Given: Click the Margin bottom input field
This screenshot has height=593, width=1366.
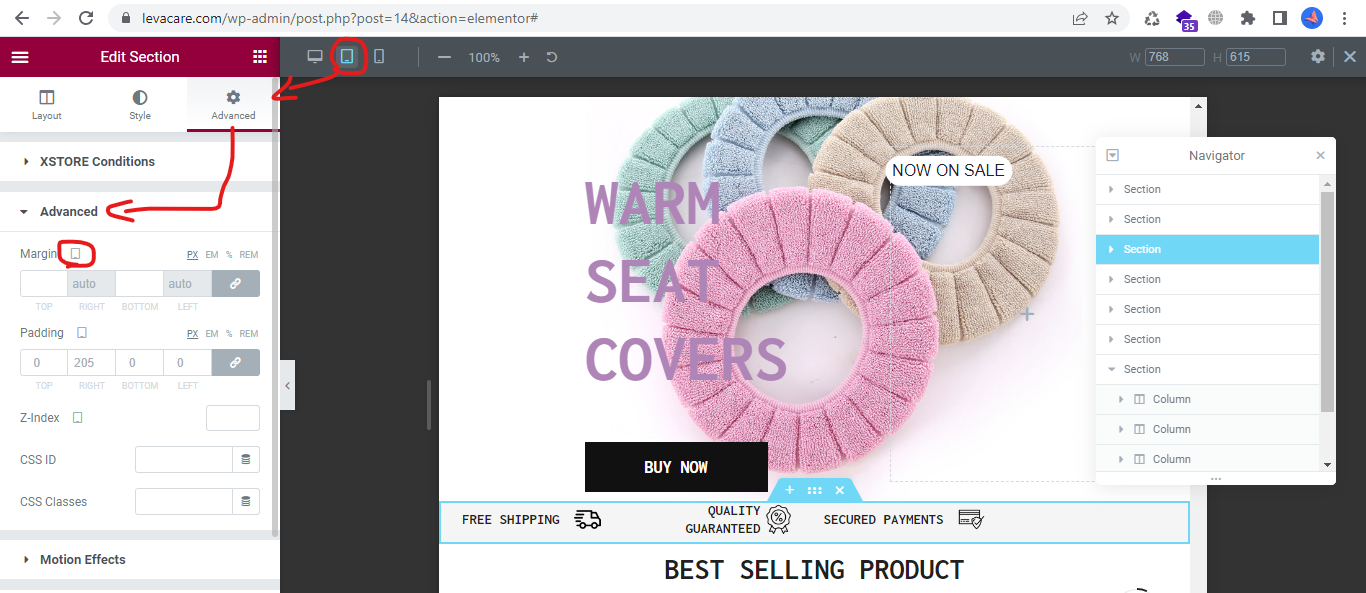Looking at the screenshot, I should 140,284.
